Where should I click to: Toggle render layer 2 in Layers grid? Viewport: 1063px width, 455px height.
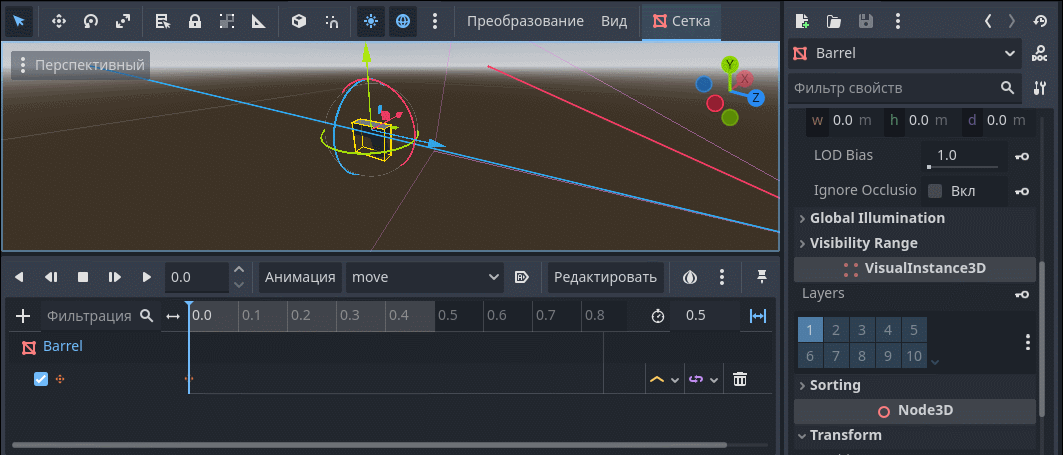pyautogui.click(x=836, y=330)
